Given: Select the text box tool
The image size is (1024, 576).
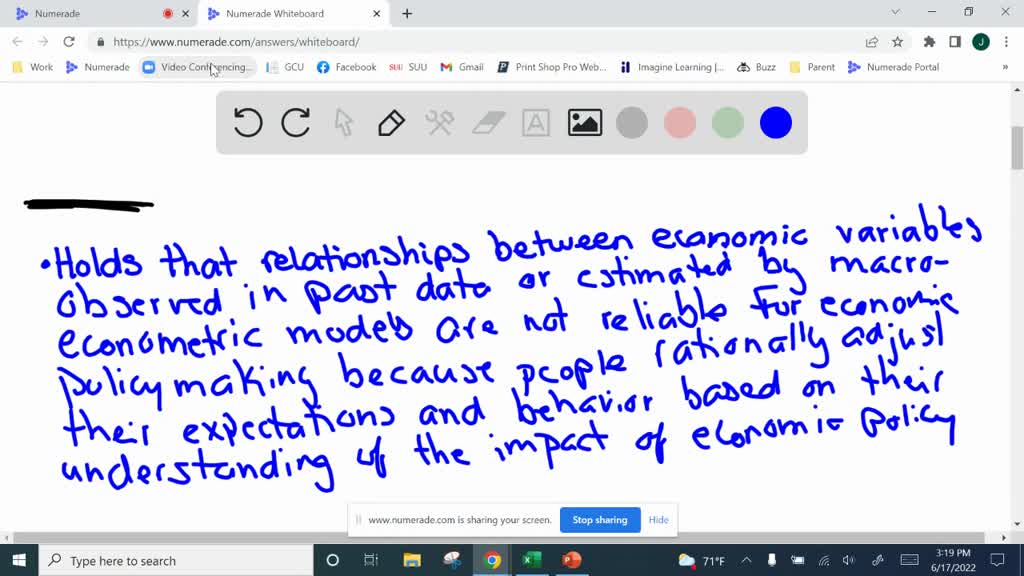Looking at the screenshot, I should click(536, 123).
